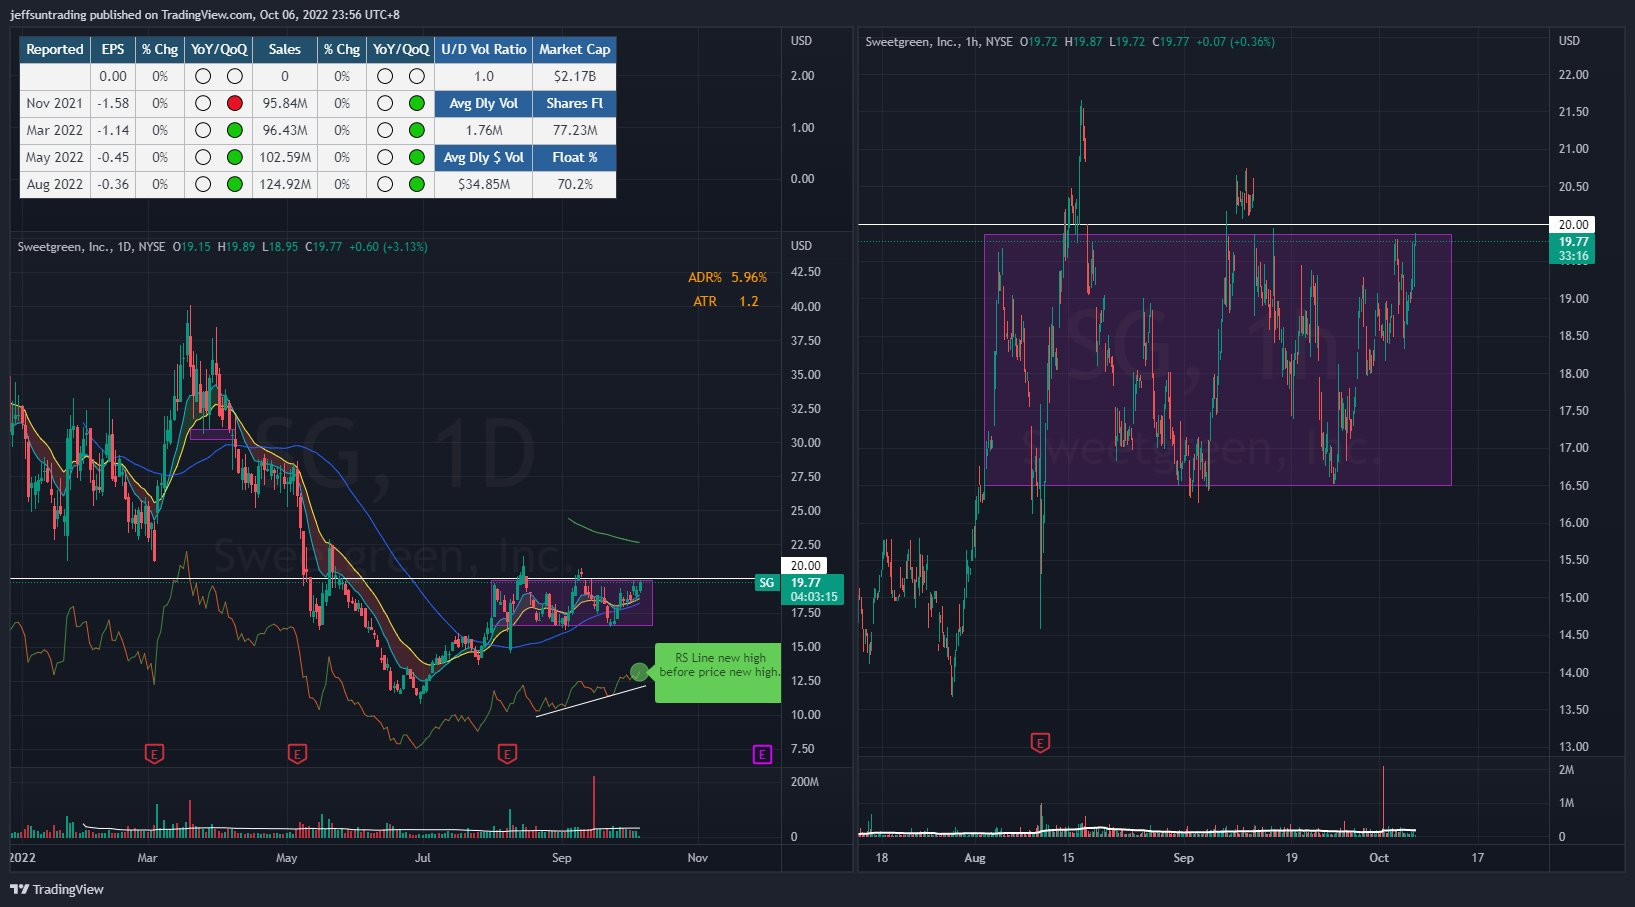Click the Market Cap header cell
Image resolution: width=1635 pixels, height=907 pixels.
574,49
